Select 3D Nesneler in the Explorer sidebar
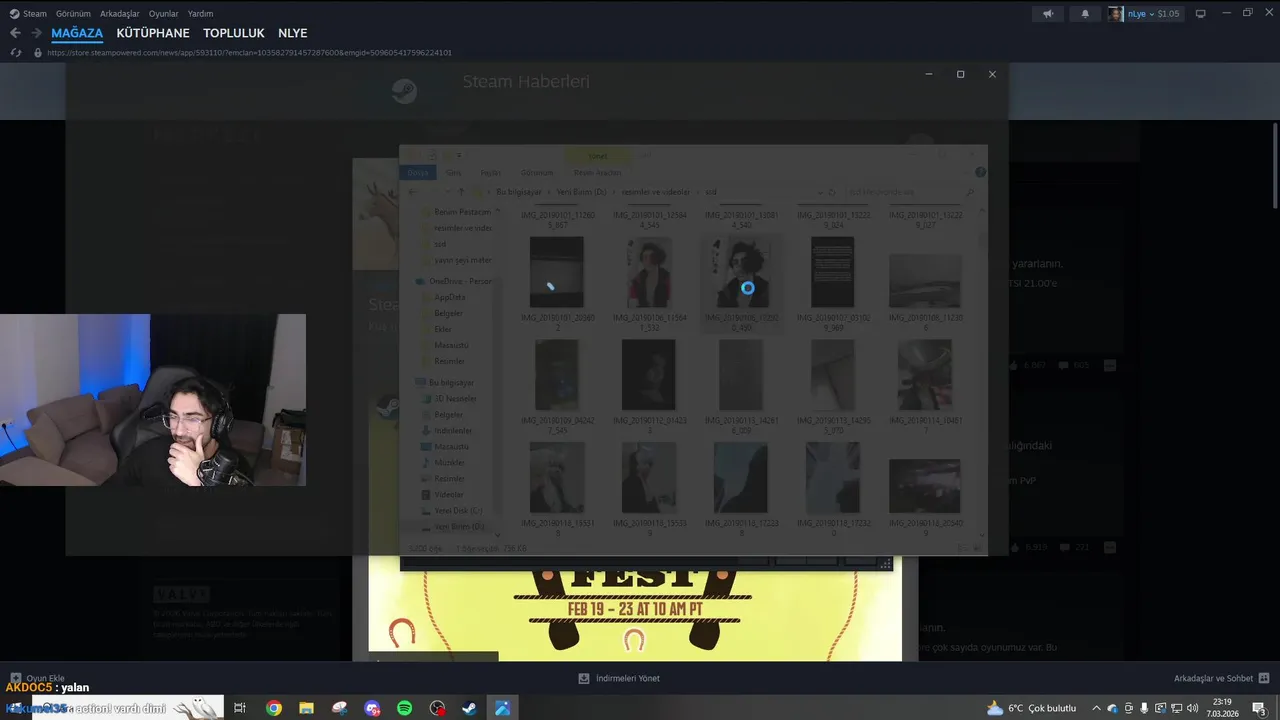Screen dimensions: 1280x720 [x=449, y=398]
